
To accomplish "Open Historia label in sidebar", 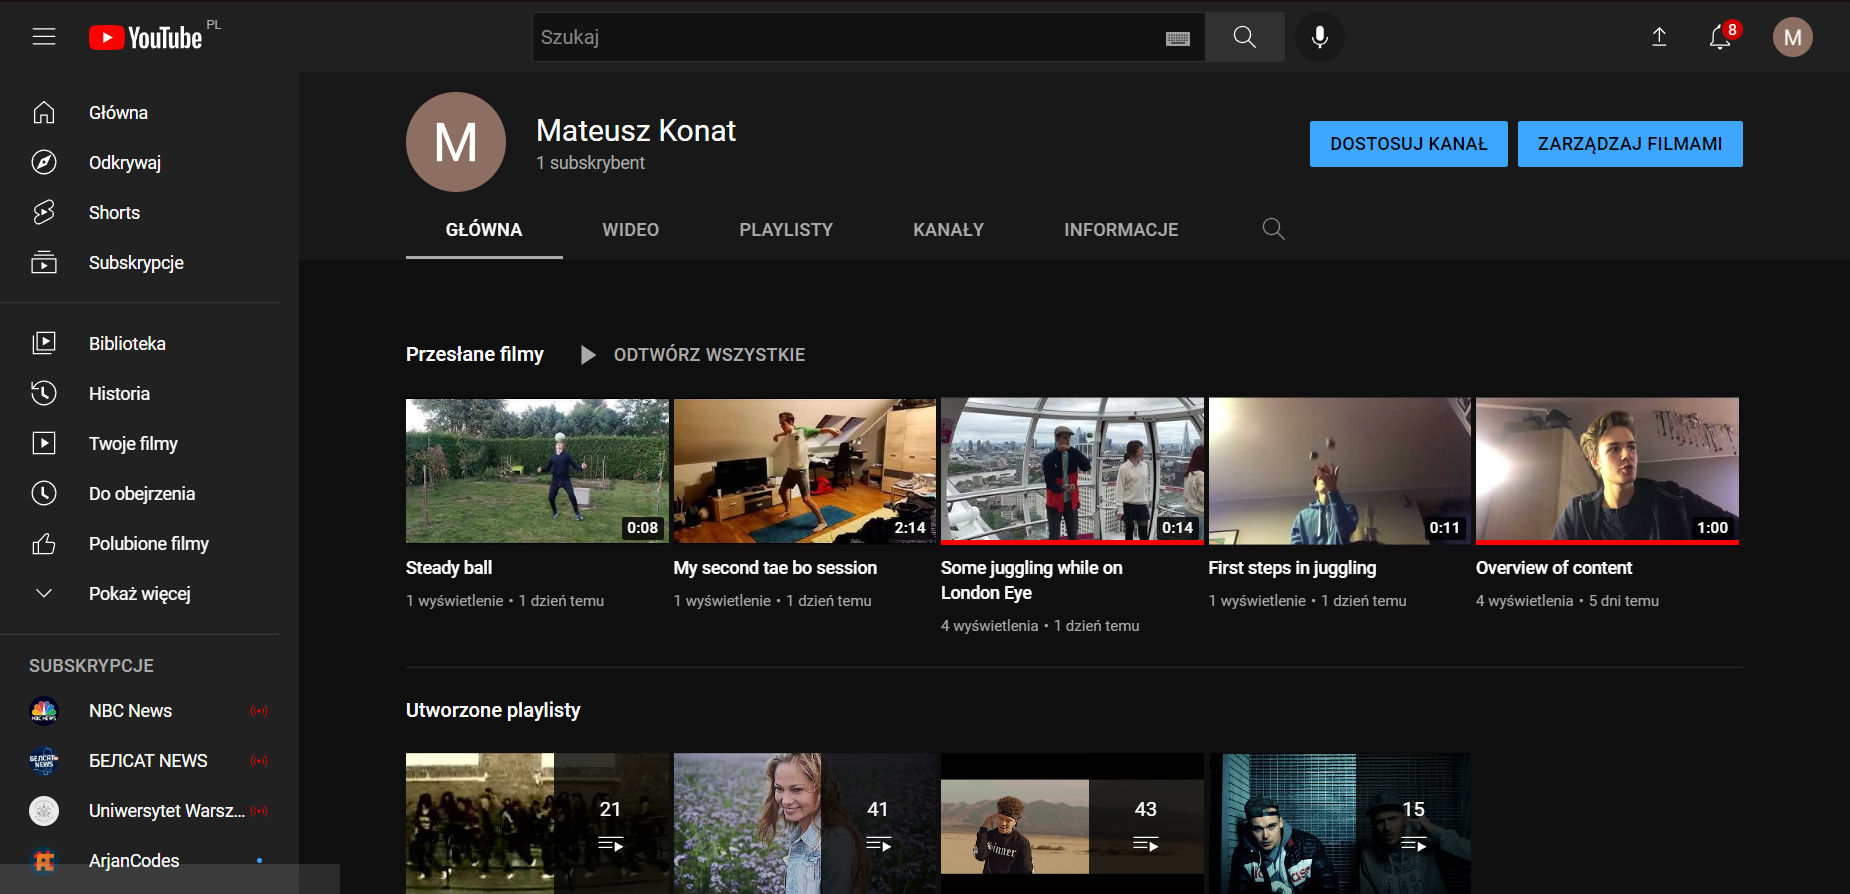I will pyautogui.click(x=119, y=393).
